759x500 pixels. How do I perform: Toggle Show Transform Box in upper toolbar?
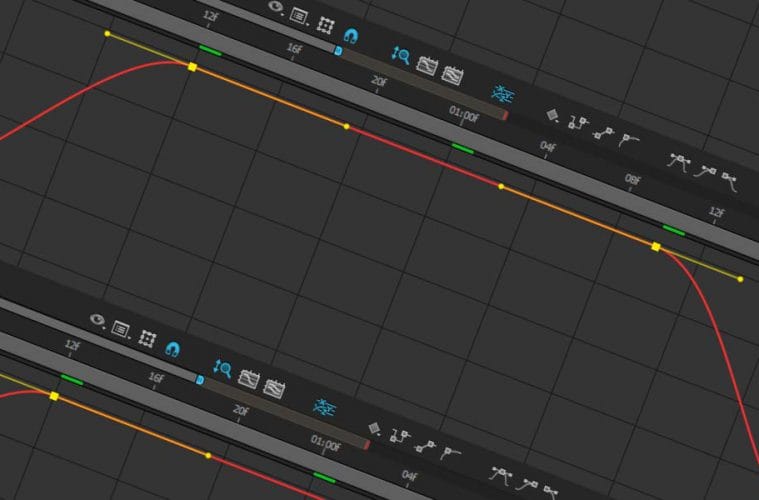tap(324, 24)
